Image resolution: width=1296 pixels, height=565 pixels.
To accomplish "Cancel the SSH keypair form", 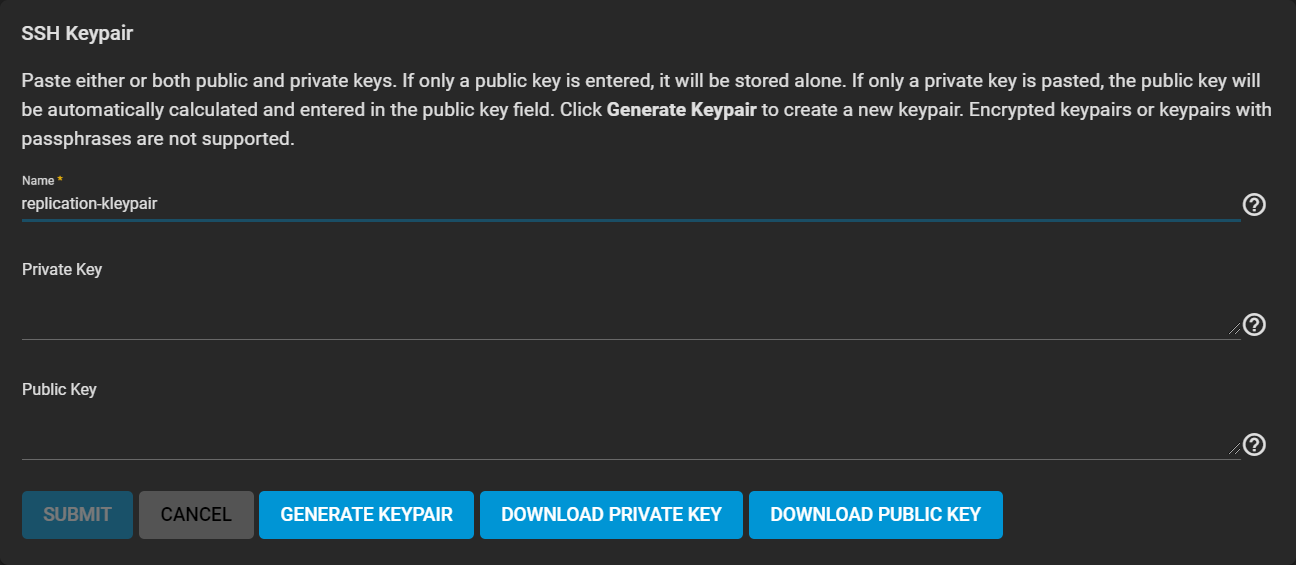I will (x=196, y=515).
